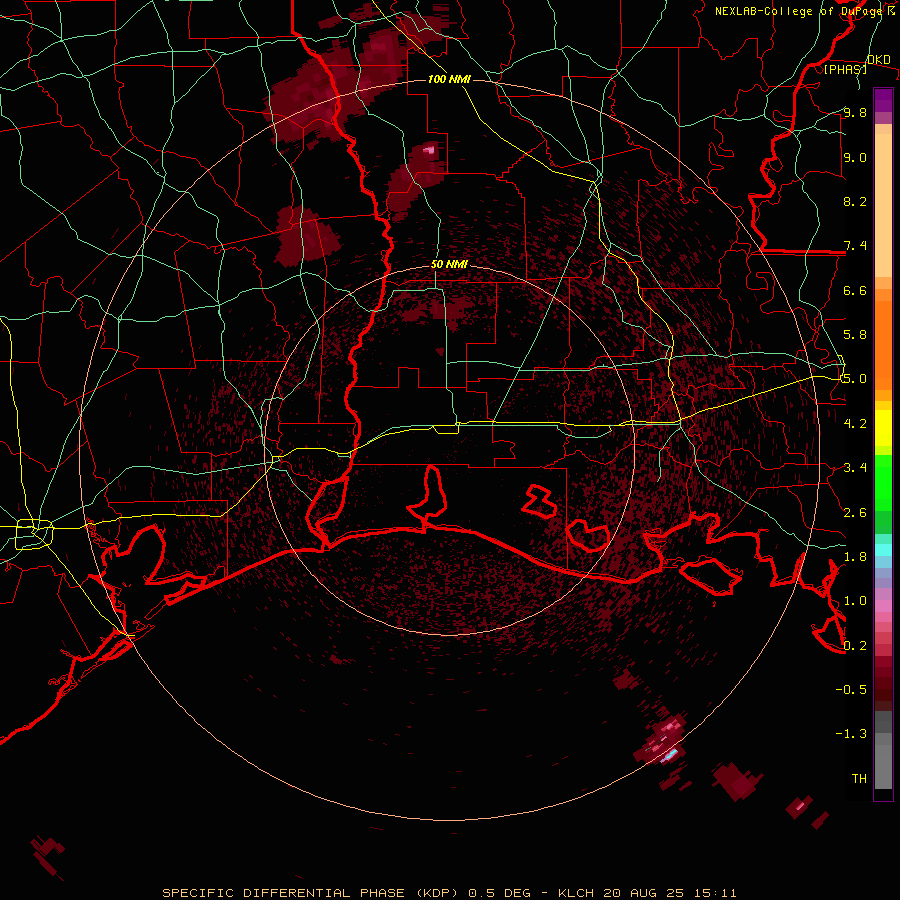900x900 pixels.
Task: Click the 9.0 value on the scale
Action: (x=855, y=157)
